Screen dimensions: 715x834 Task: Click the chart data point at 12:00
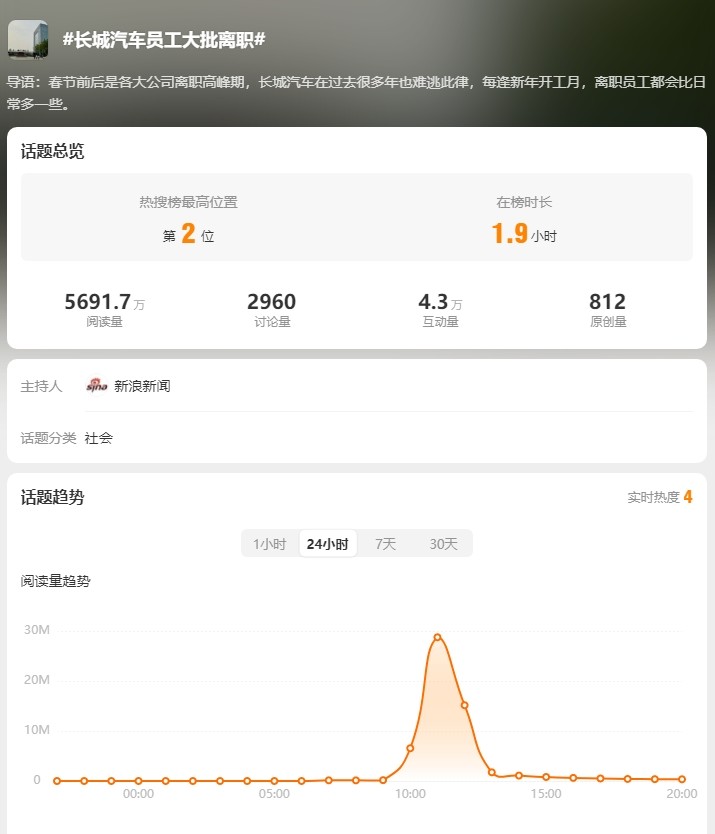[464, 705]
